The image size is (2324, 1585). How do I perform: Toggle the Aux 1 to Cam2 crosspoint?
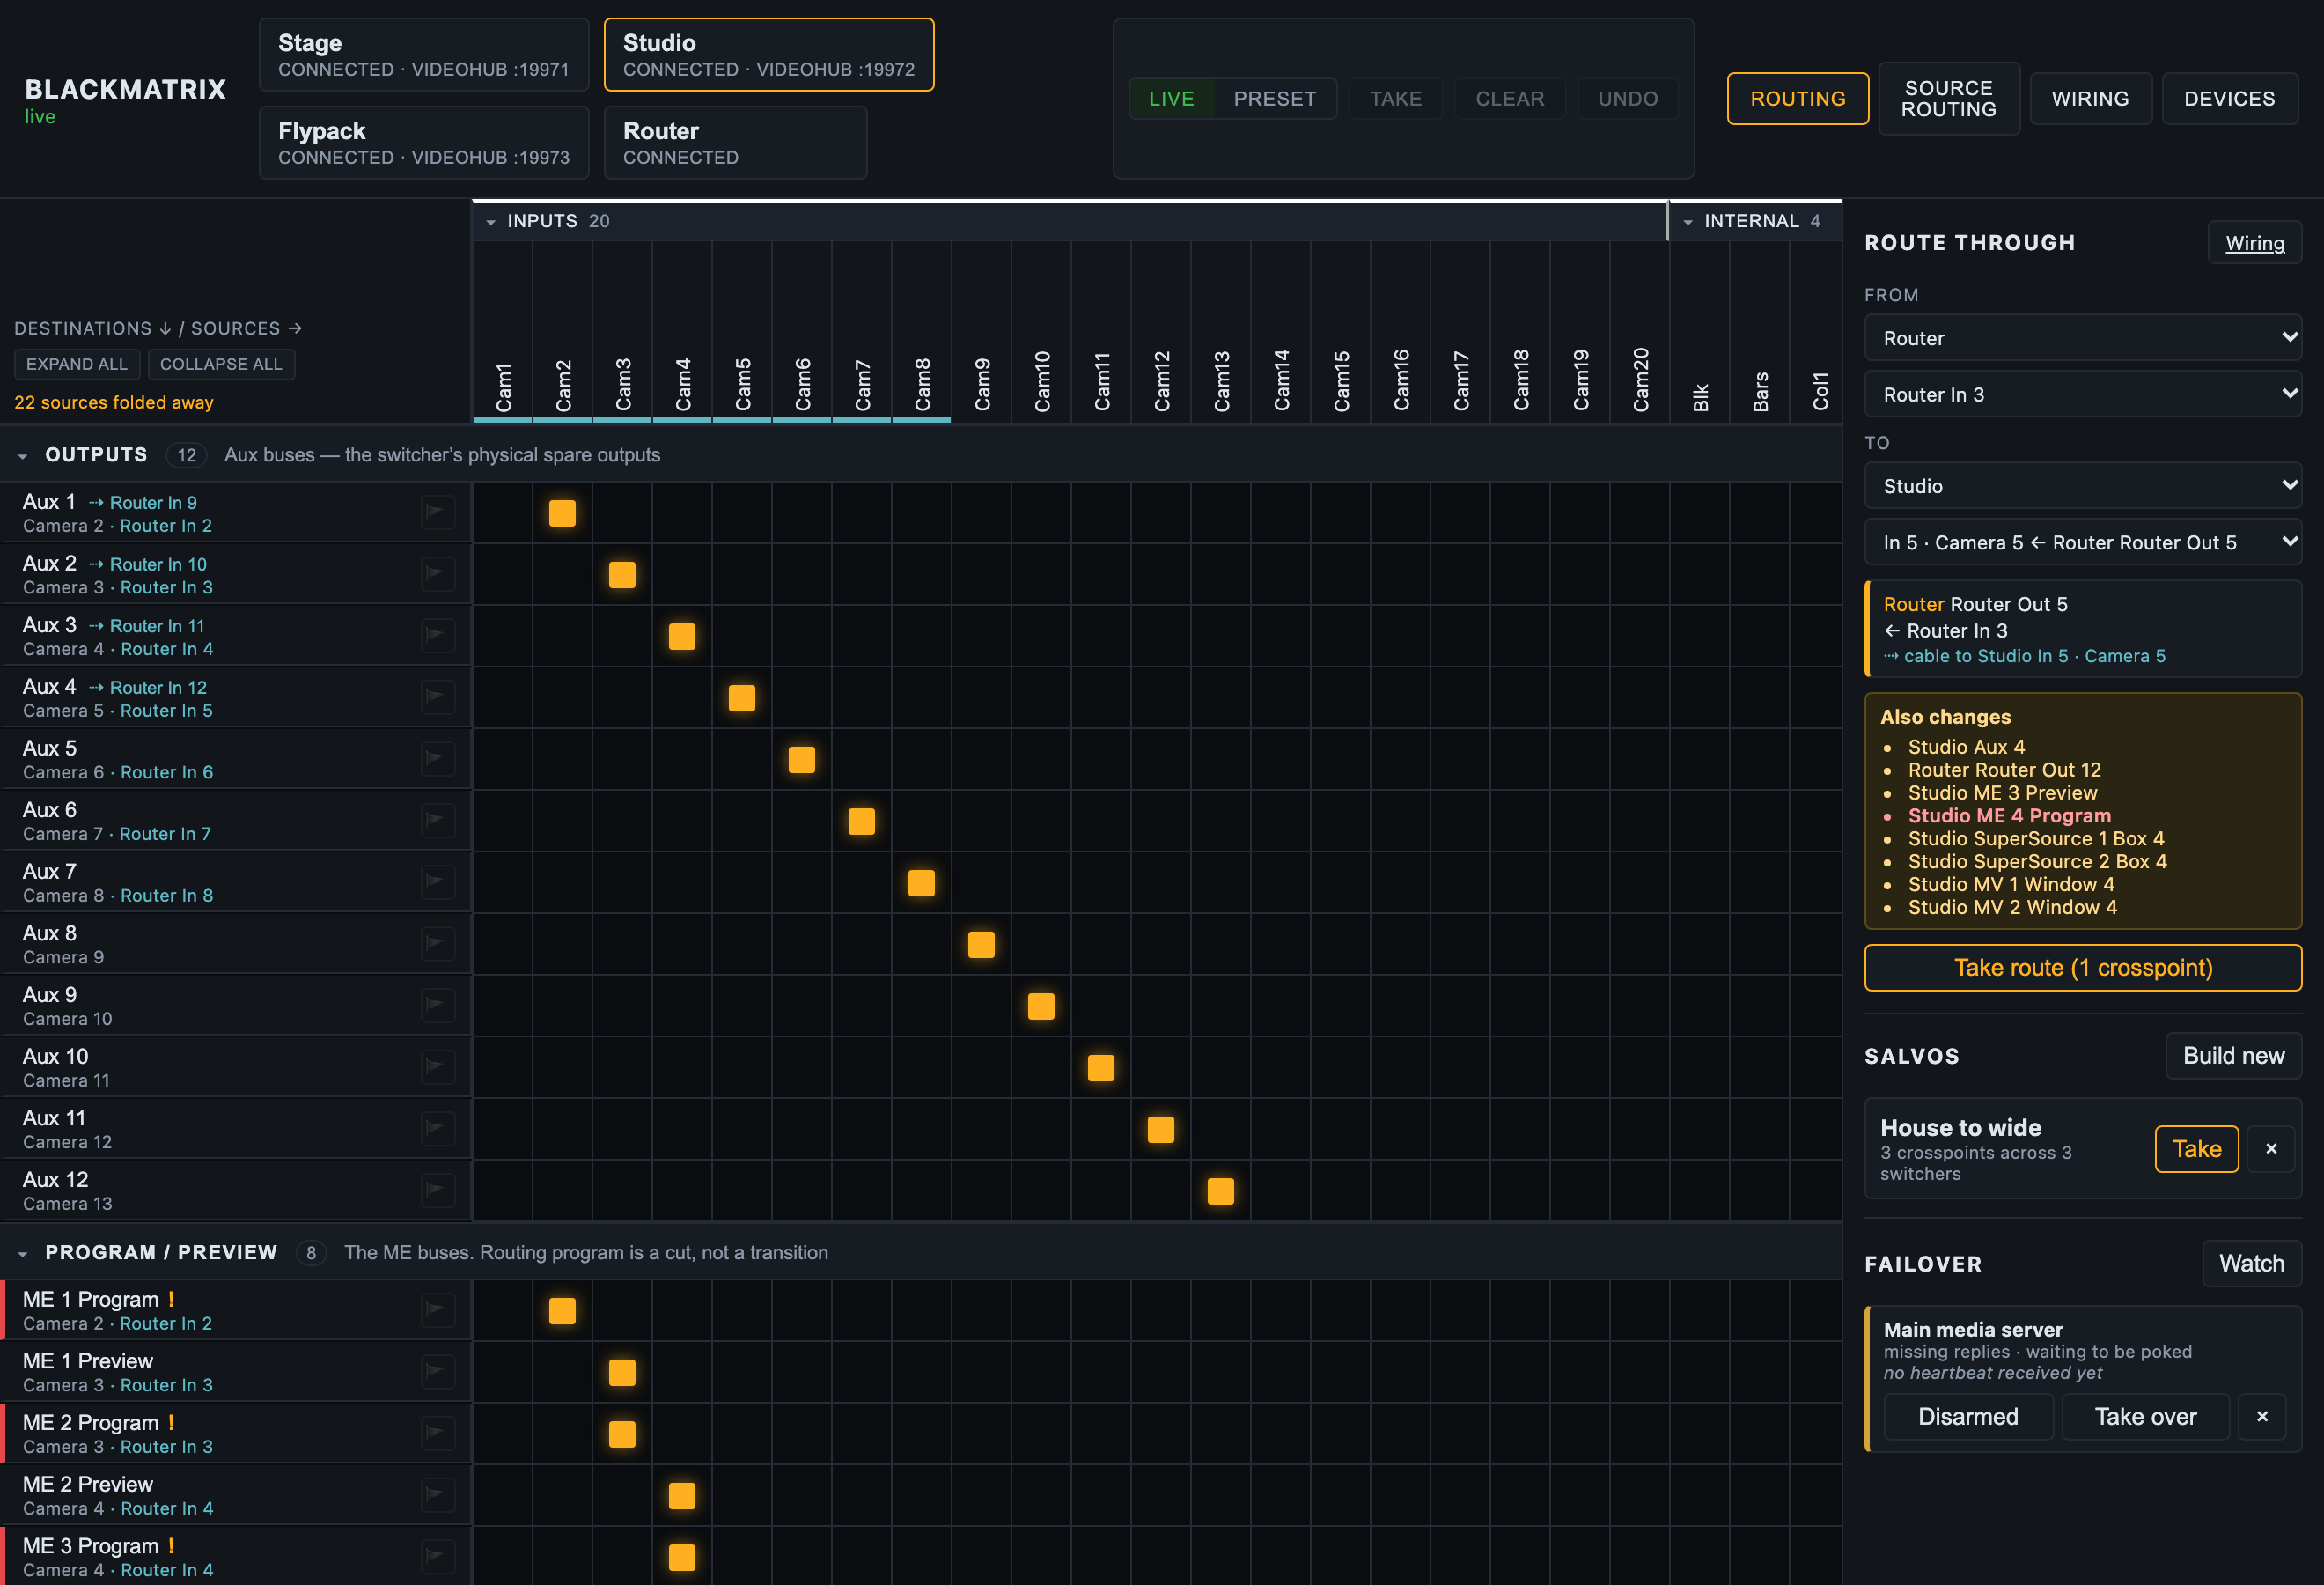click(562, 513)
